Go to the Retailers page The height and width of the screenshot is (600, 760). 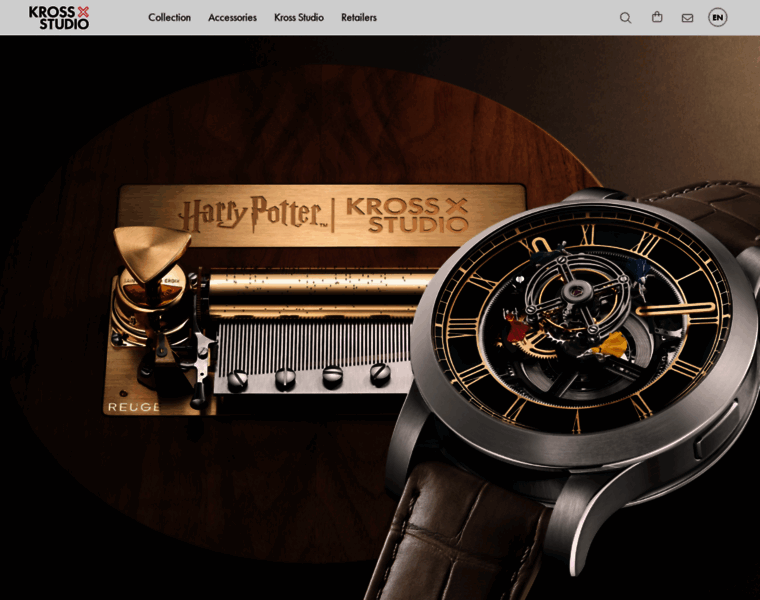359,17
